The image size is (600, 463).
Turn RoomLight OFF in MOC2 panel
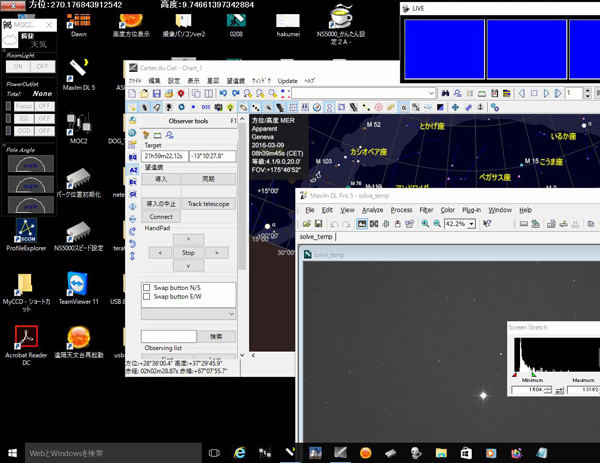pyautogui.click(x=42, y=67)
